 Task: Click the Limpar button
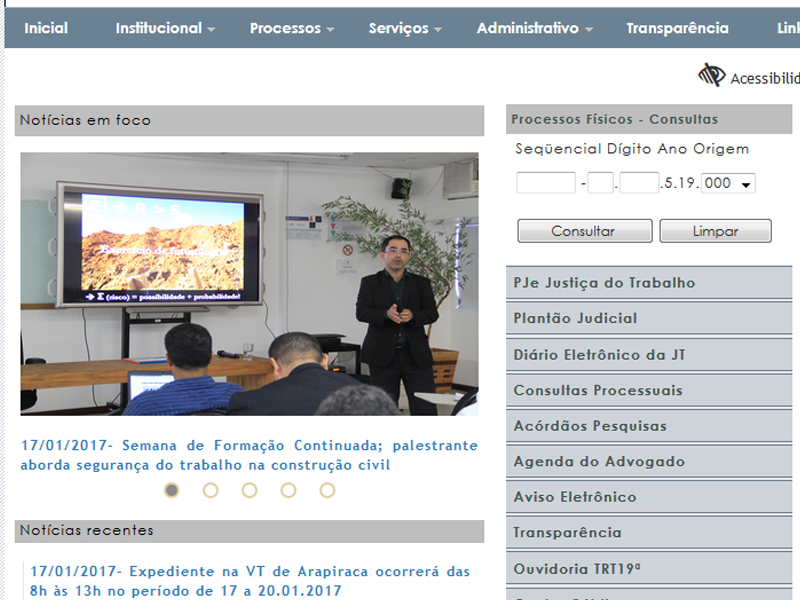coord(715,231)
